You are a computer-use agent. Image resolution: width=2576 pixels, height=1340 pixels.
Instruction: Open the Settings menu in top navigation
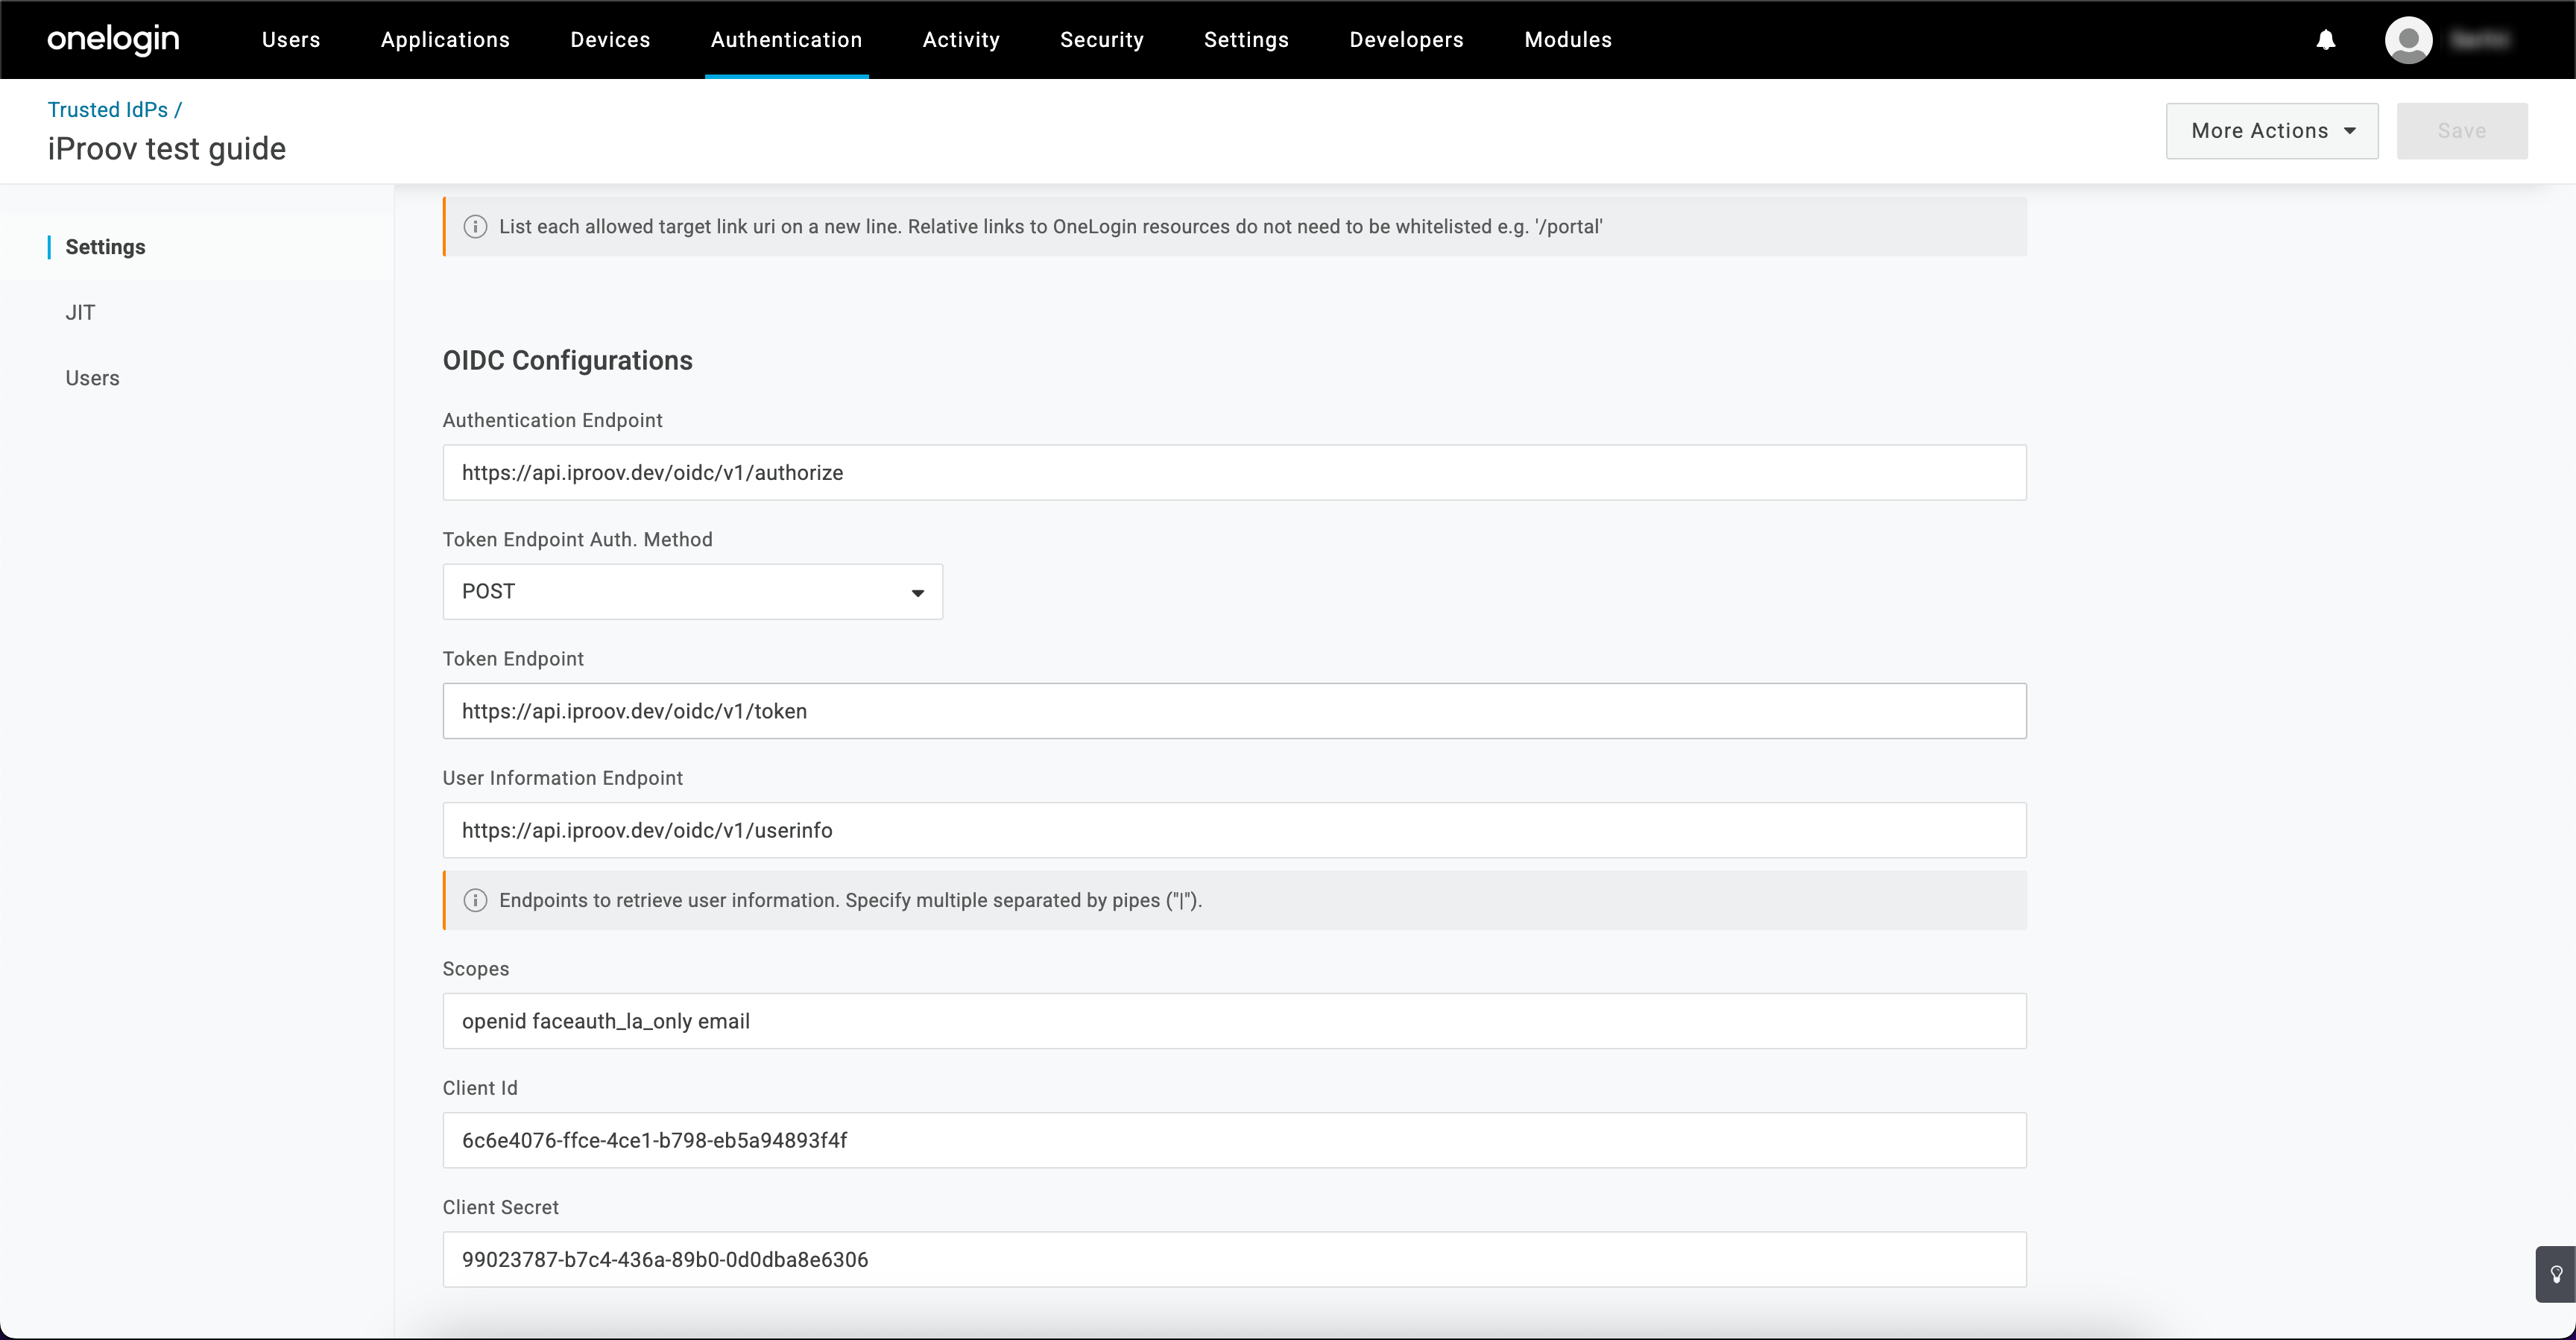[x=1246, y=40]
